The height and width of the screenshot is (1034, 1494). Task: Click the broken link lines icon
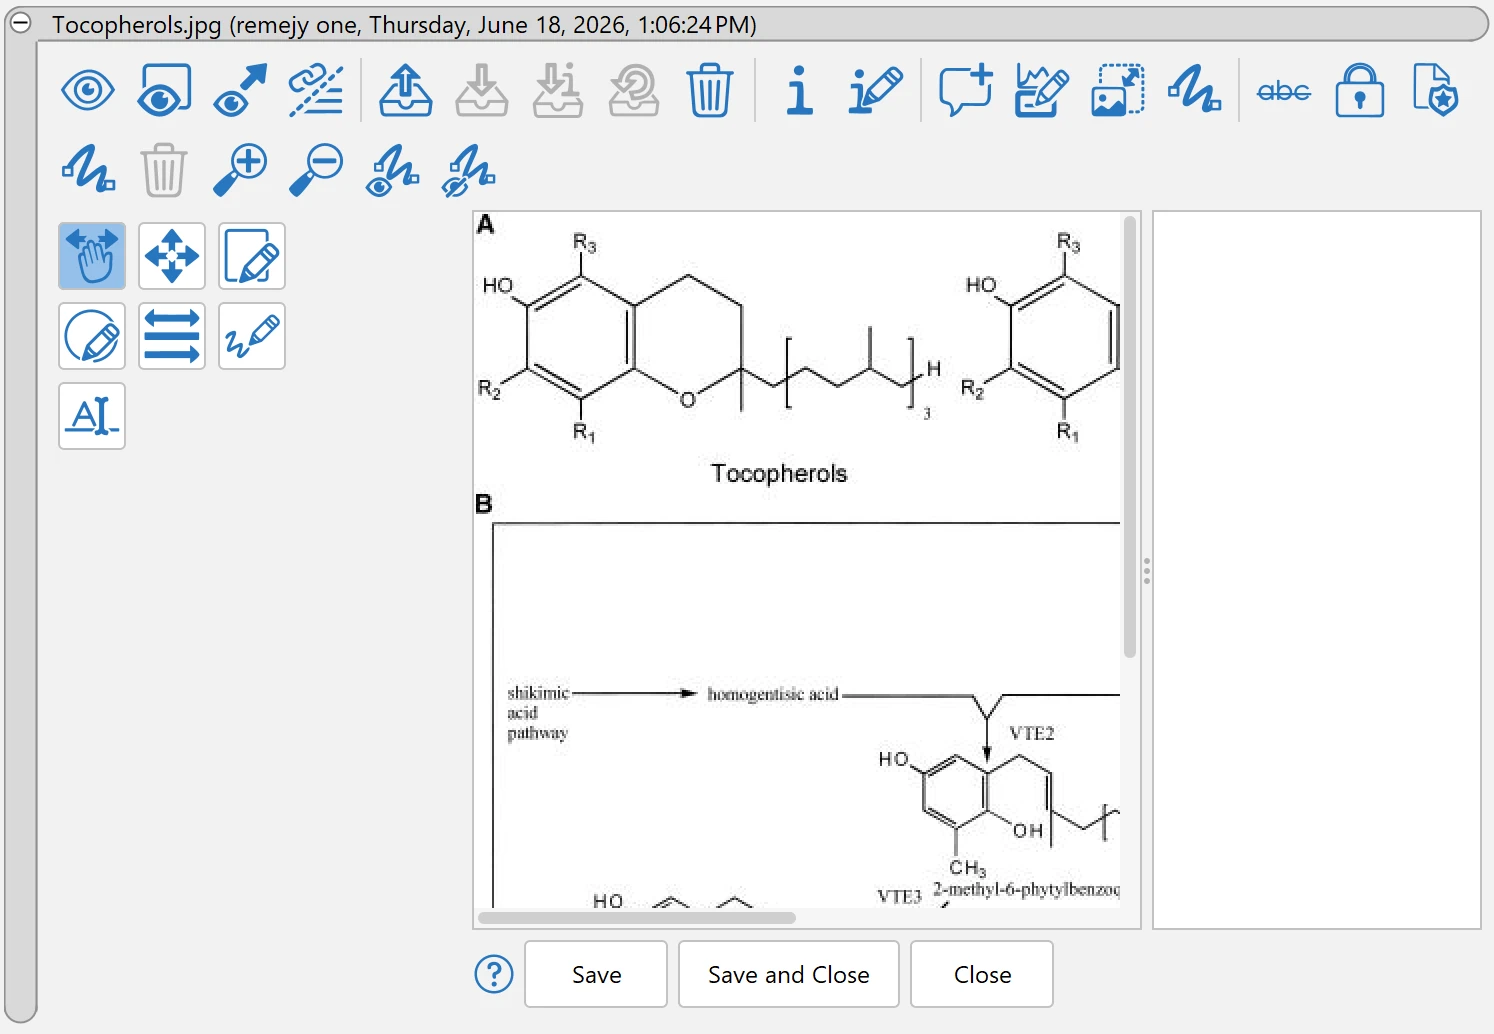[316, 91]
